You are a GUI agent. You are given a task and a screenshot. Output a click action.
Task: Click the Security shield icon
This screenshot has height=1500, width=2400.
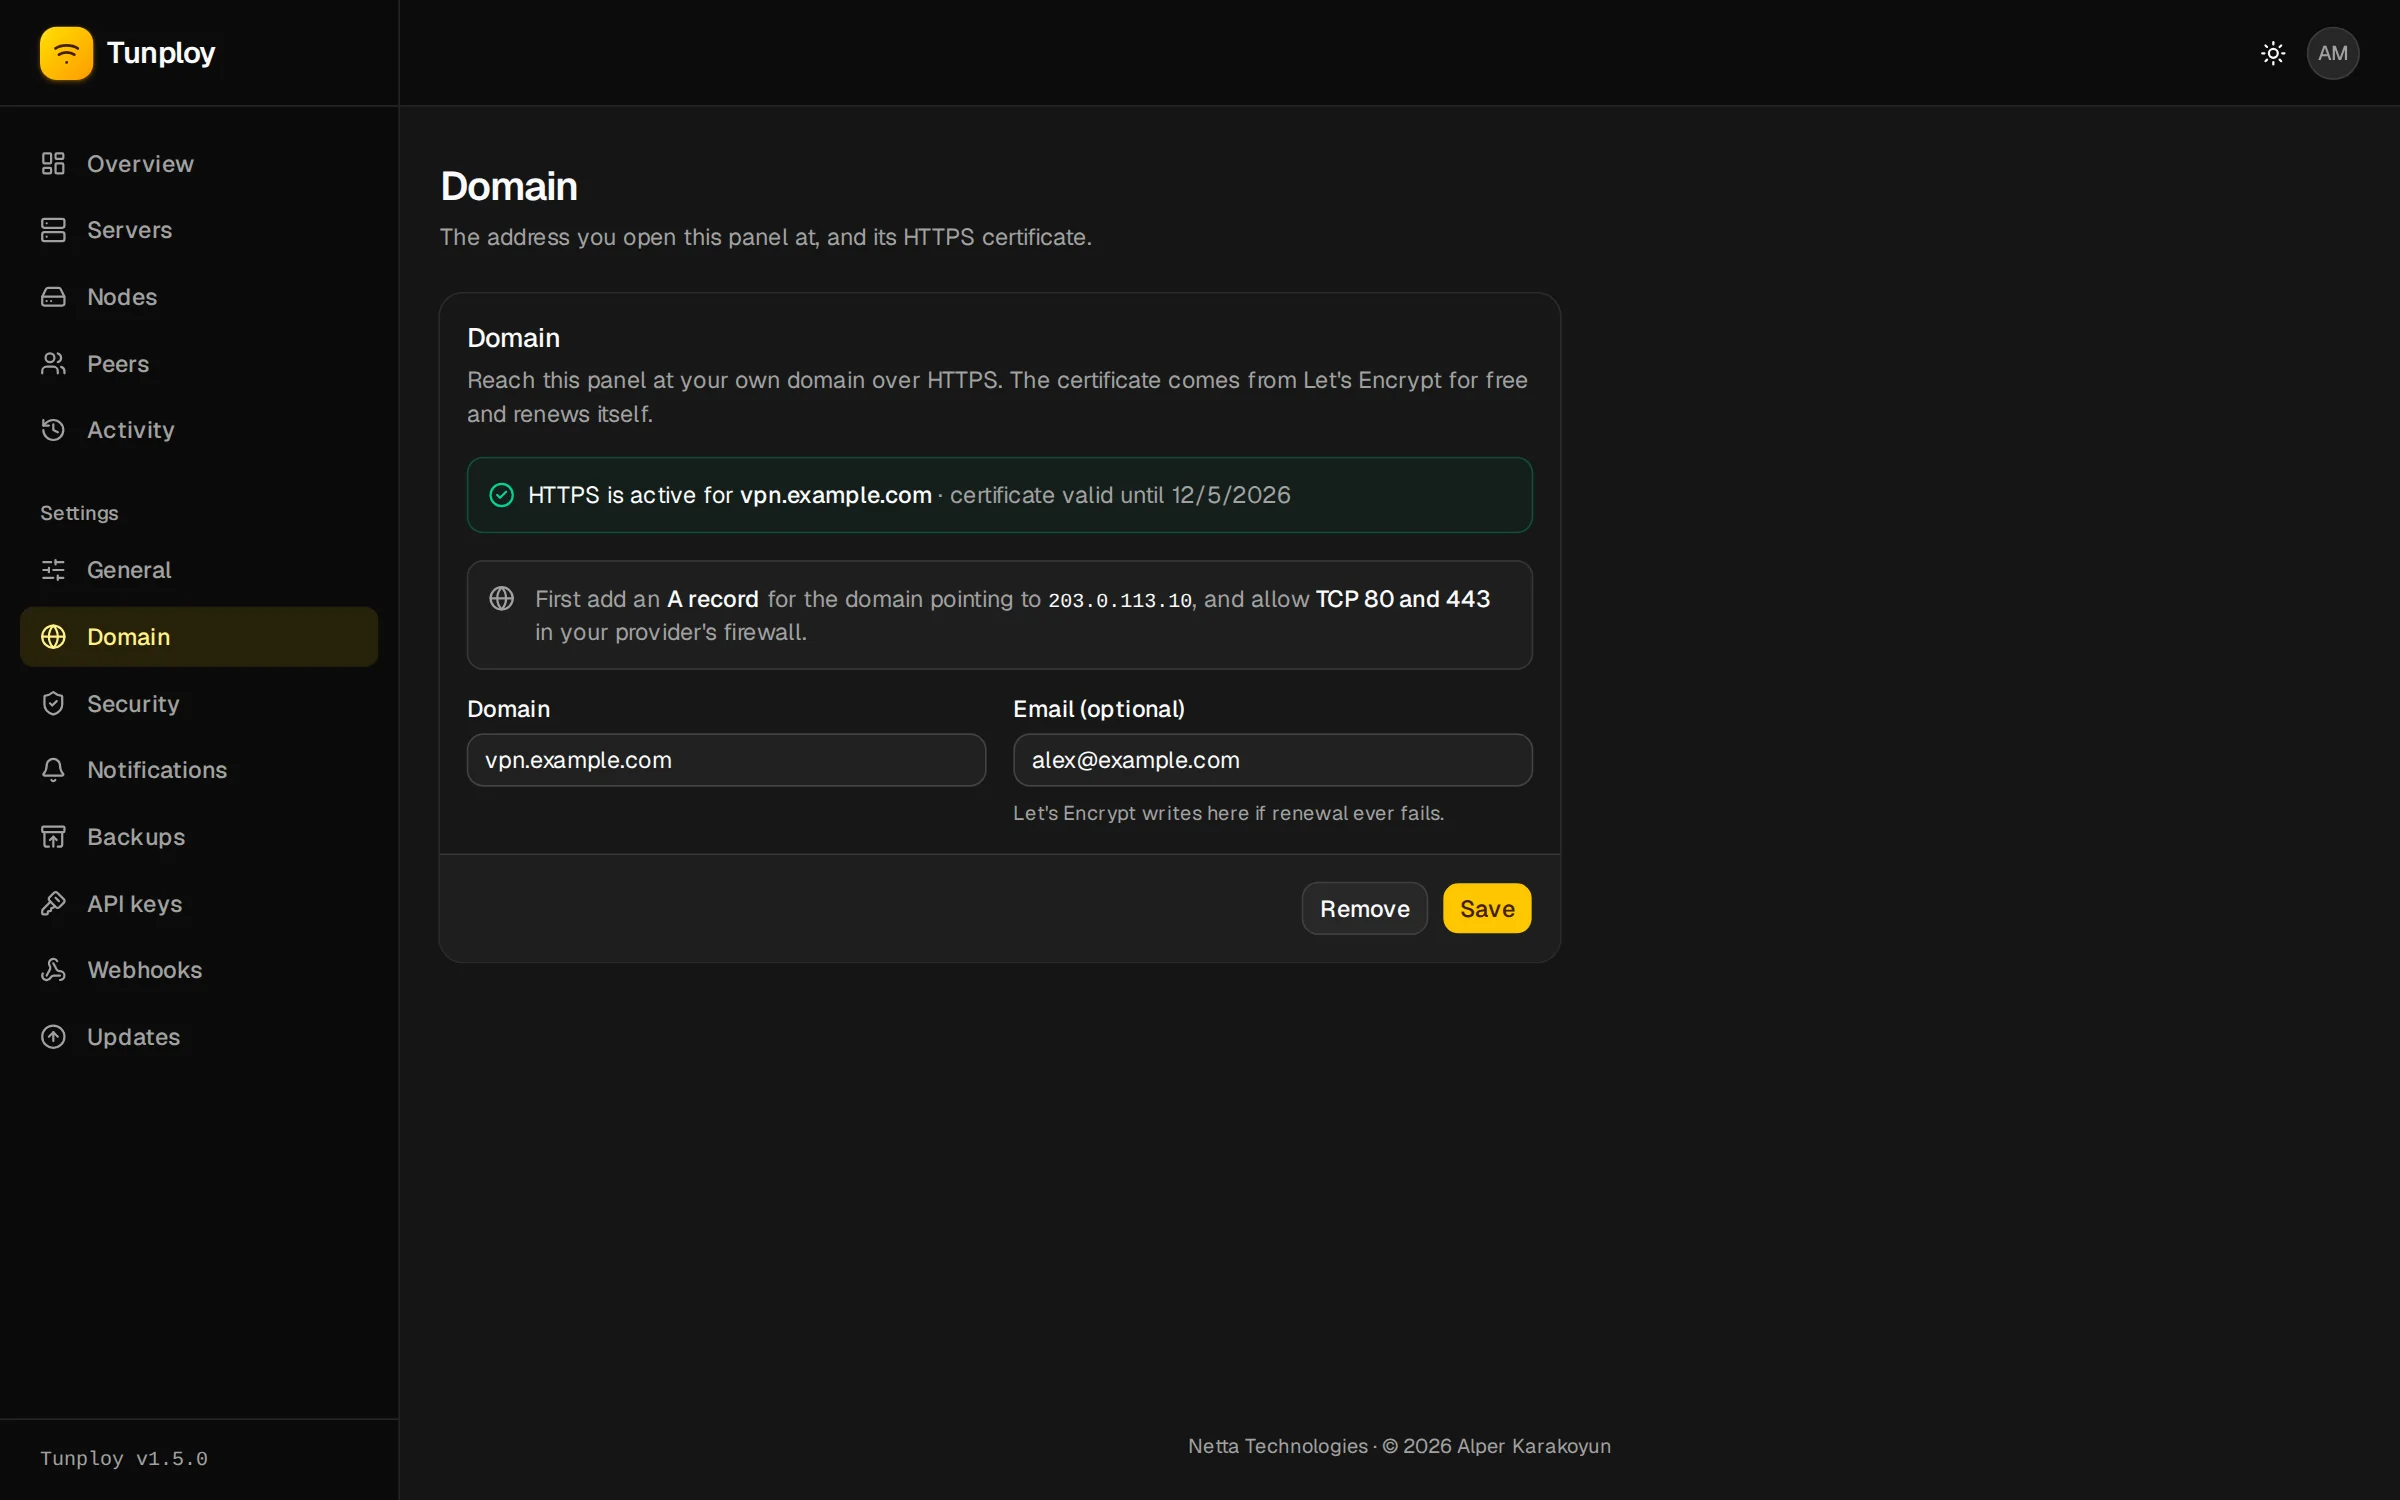53,703
